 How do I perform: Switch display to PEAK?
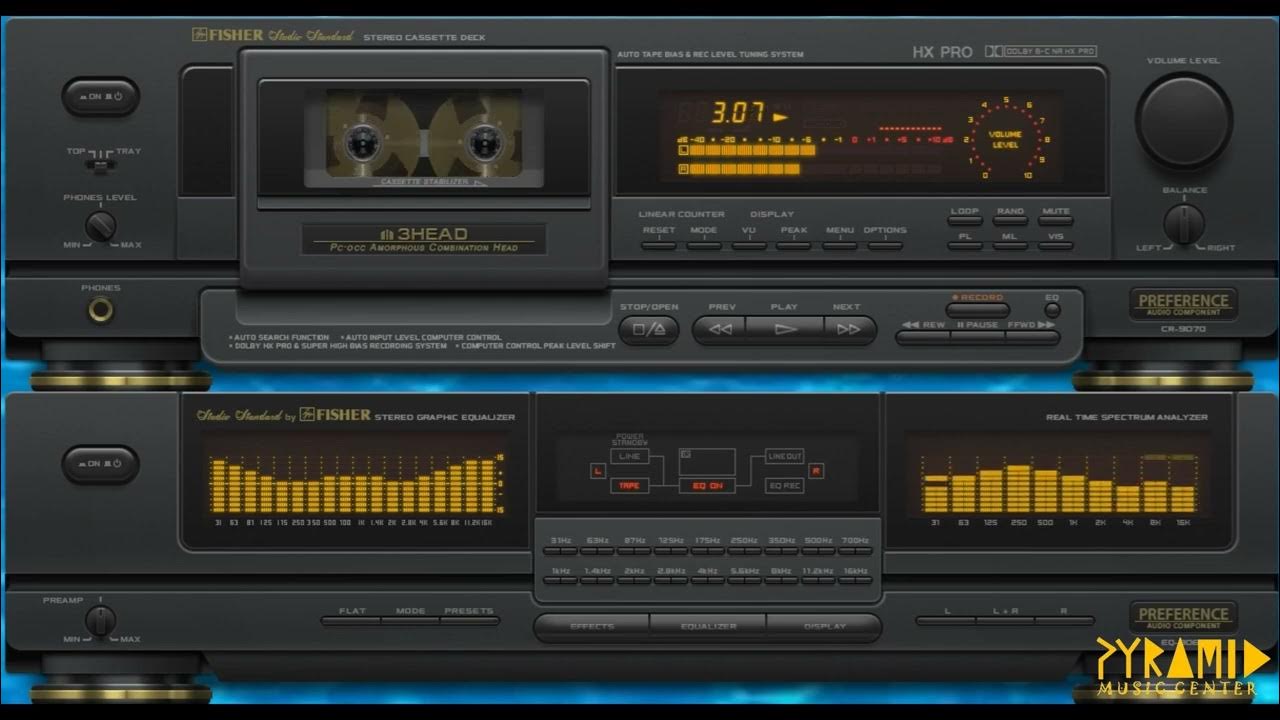coord(794,245)
